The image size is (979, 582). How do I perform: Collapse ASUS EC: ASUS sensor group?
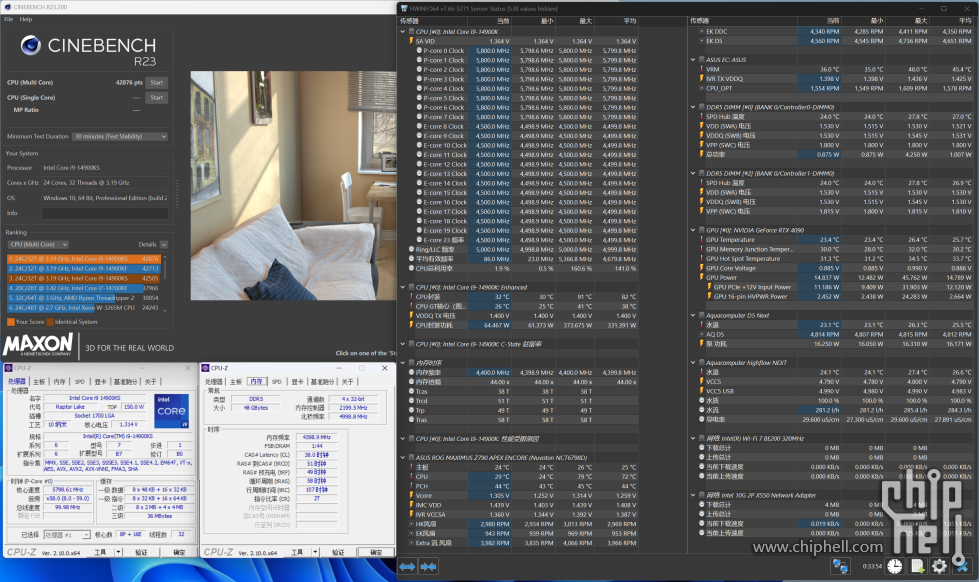(x=693, y=60)
